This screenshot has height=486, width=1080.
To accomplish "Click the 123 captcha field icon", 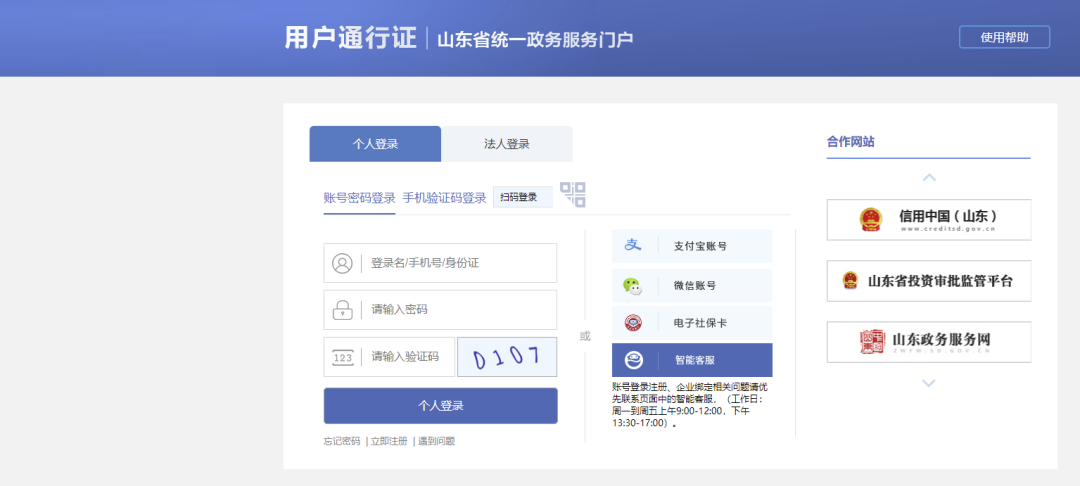I will point(342,357).
